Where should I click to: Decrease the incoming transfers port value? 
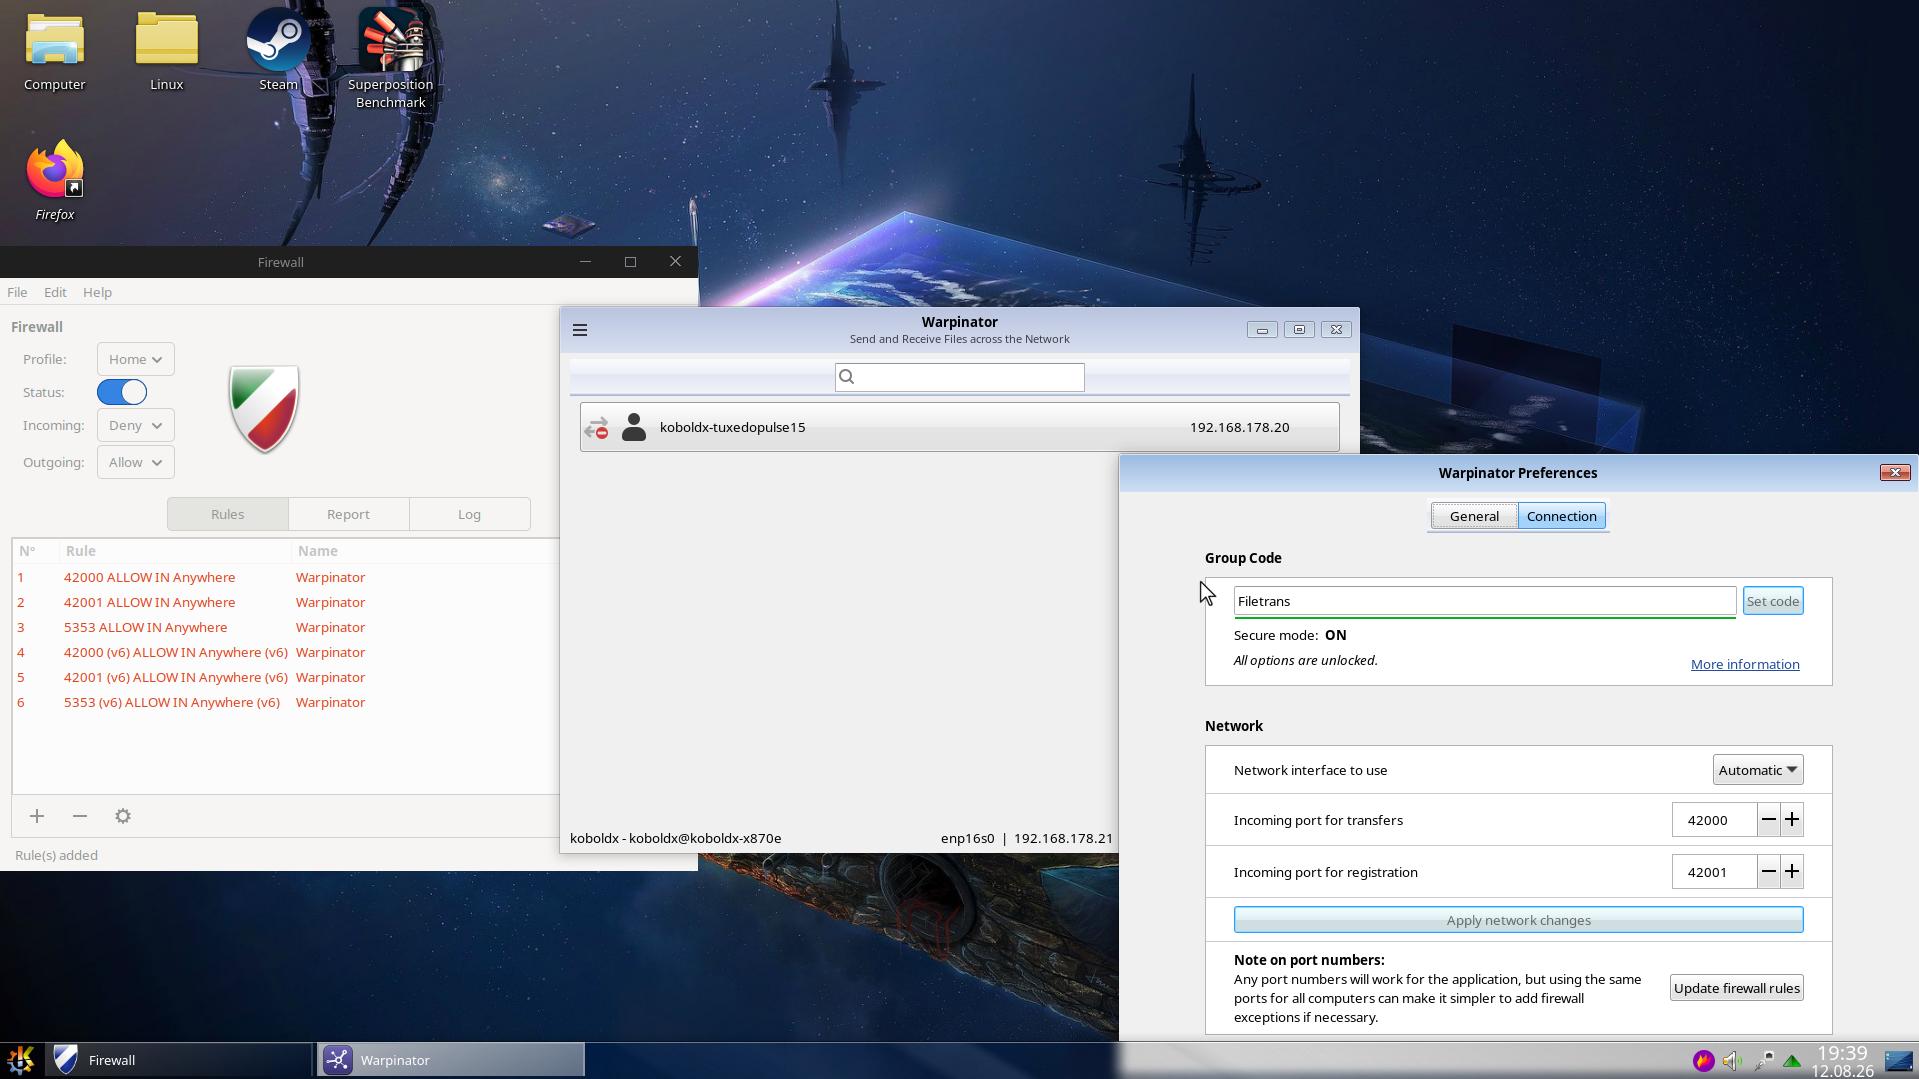[x=1768, y=820]
